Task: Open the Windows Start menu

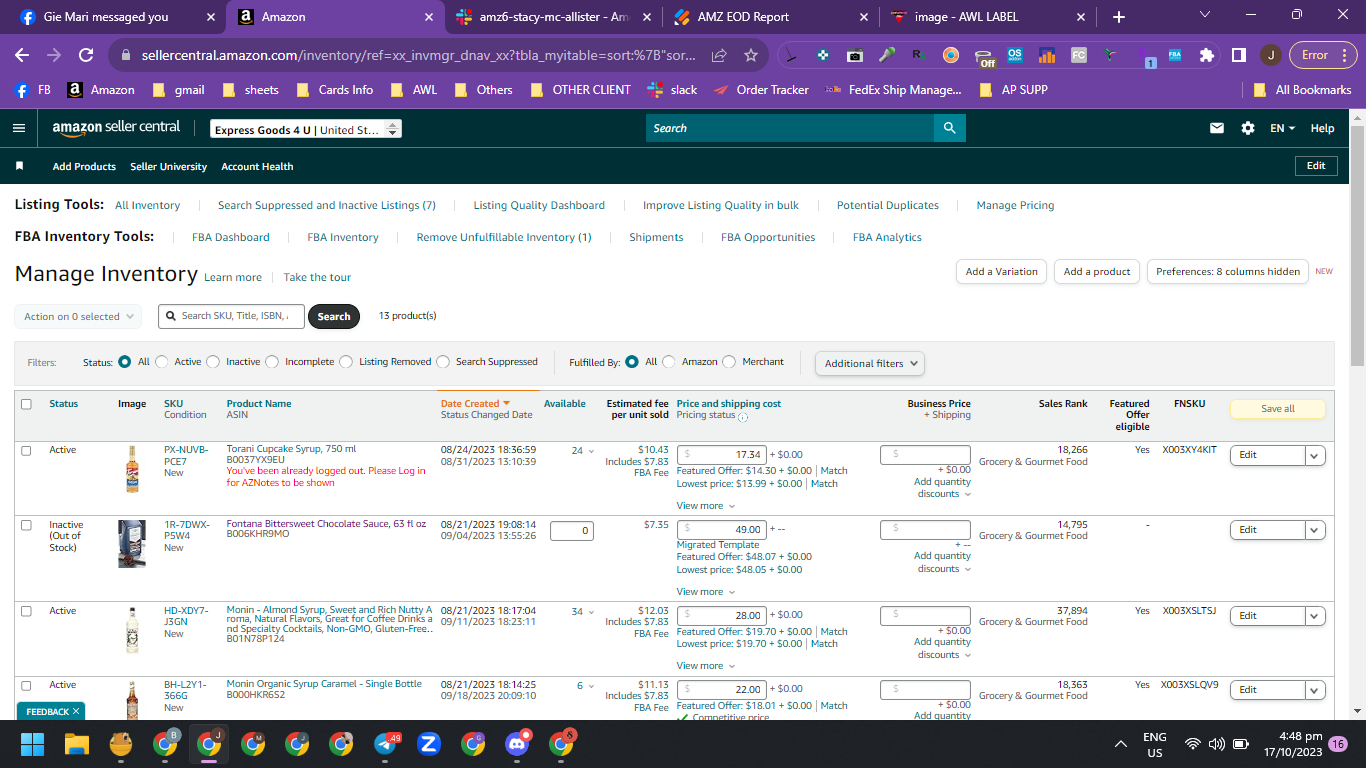Action: point(33,744)
